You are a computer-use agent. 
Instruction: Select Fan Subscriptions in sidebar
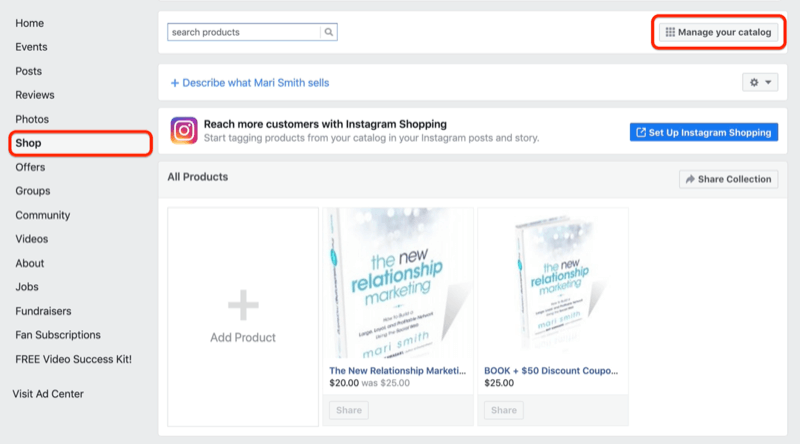pyautogui.click(x=58, y=335)
